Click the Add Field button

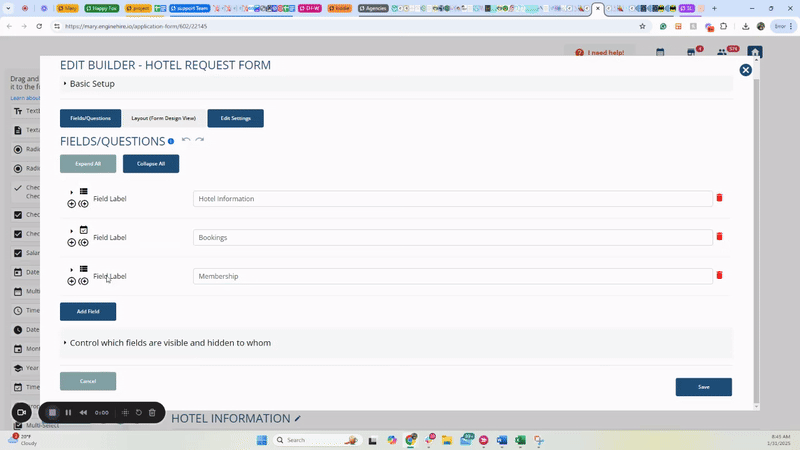(x=88, y=312)
